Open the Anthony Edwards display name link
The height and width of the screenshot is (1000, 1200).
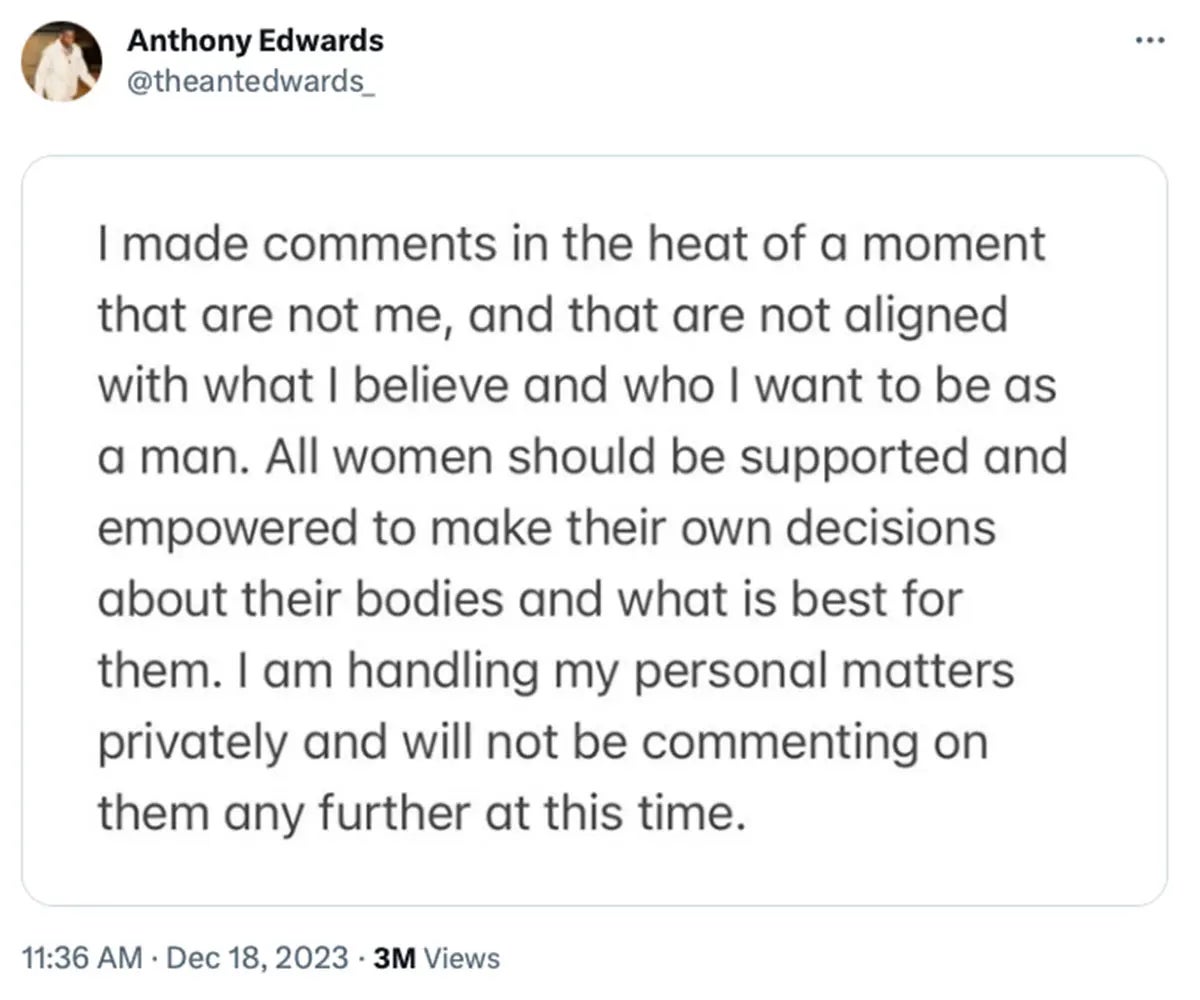tap(255, 41)
